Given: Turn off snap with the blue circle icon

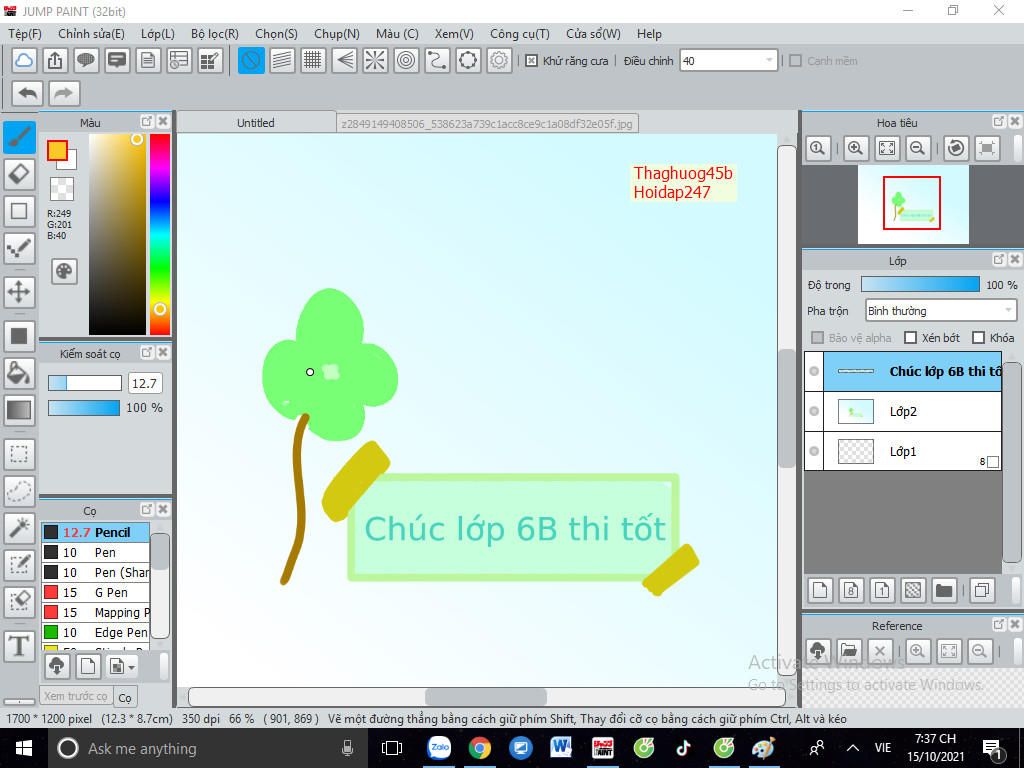Looking at the screenshot, I should (x=251, y=61).
